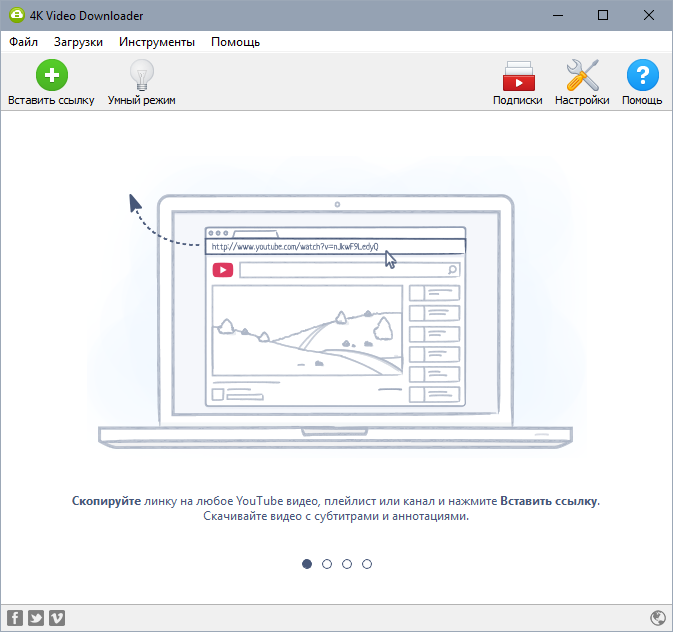Open Подписки subscriptions icon
This screenshot has height=632, width=673.
click(518, 76)
